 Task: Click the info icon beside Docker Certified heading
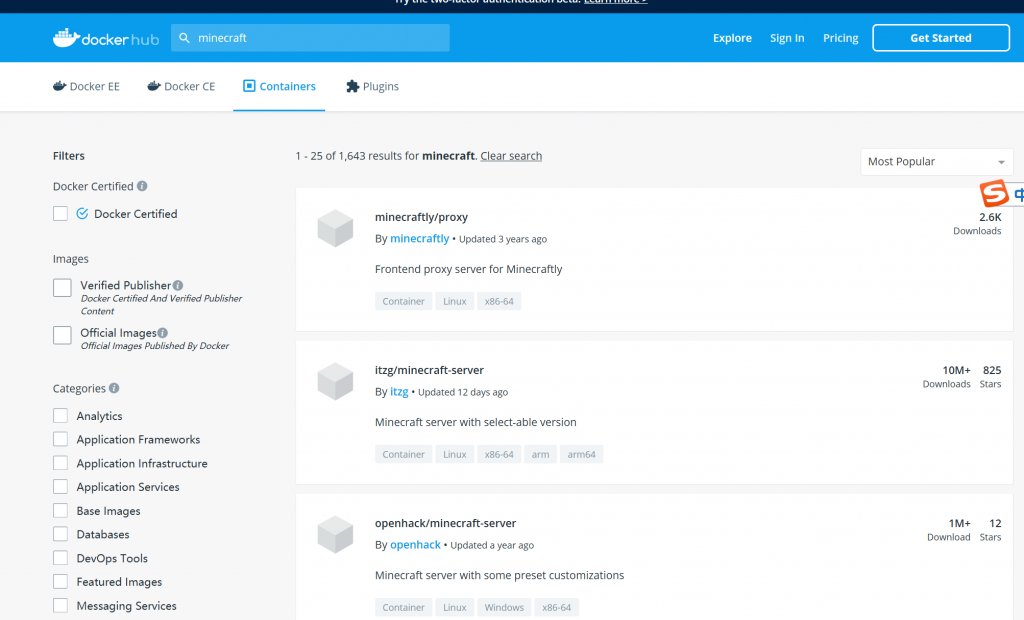pos(142,186)
